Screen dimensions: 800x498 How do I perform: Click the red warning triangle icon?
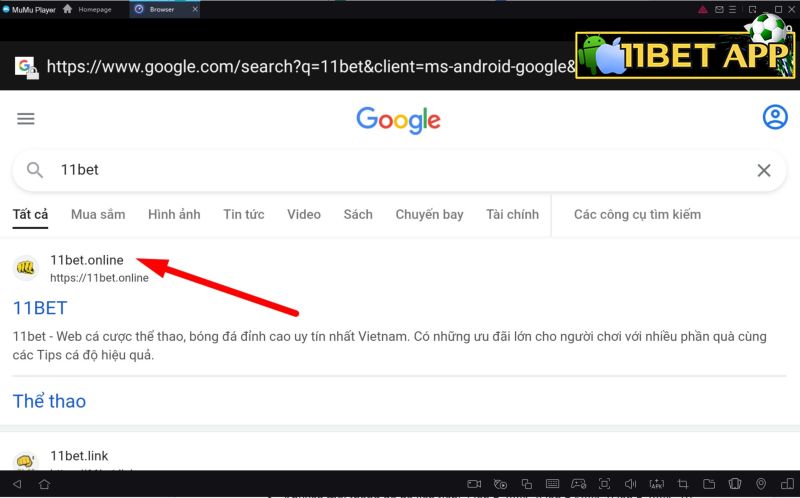pyautogui.click(x=703, y=9)
